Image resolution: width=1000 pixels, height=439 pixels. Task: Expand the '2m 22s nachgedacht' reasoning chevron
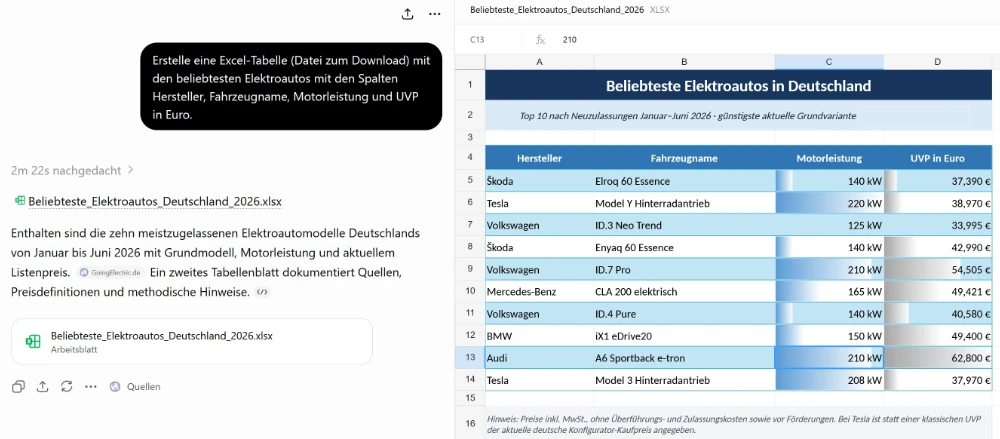click(131, 170)
